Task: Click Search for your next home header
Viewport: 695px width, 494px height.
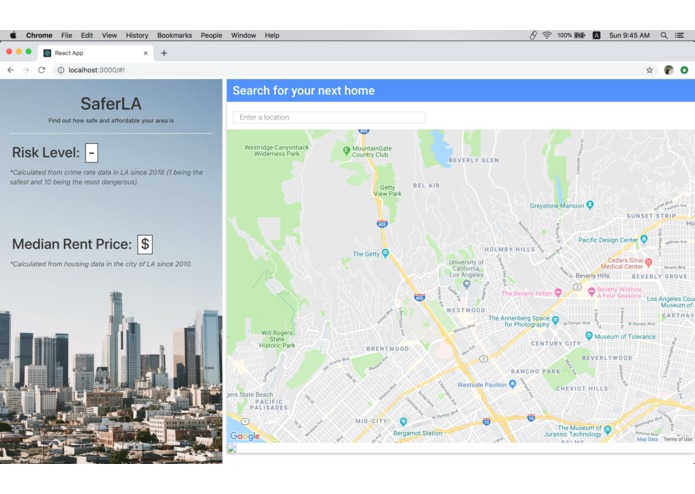Action: click(x=304, y=90)
